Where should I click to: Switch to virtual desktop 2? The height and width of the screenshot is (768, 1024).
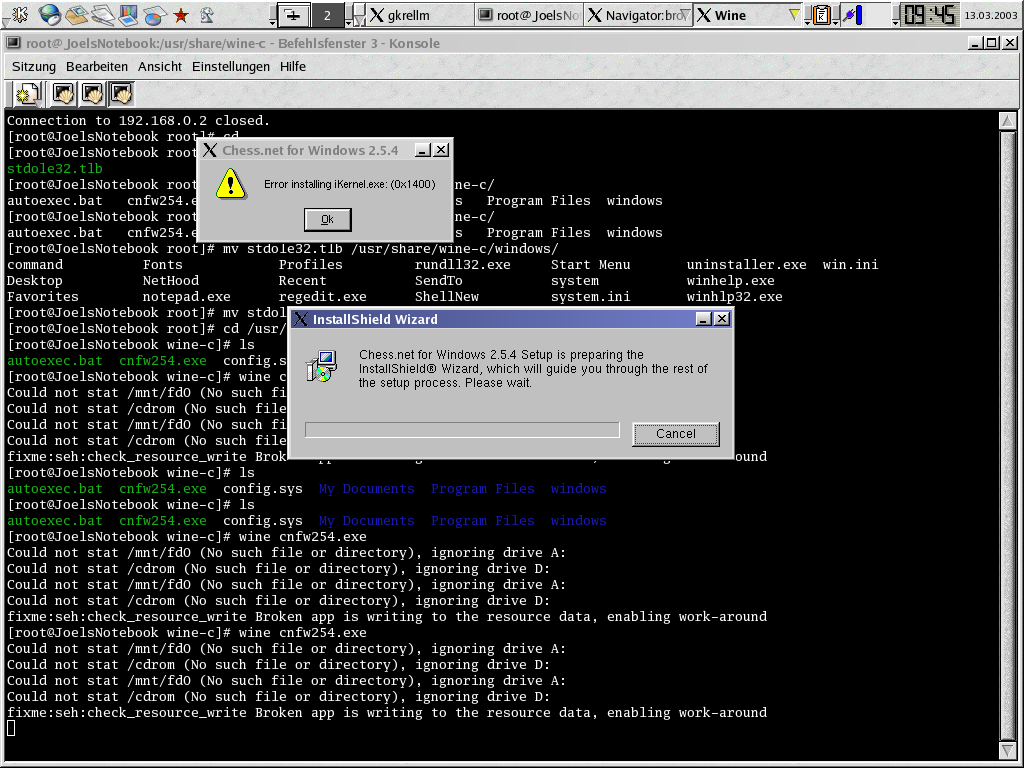[327, 15]
